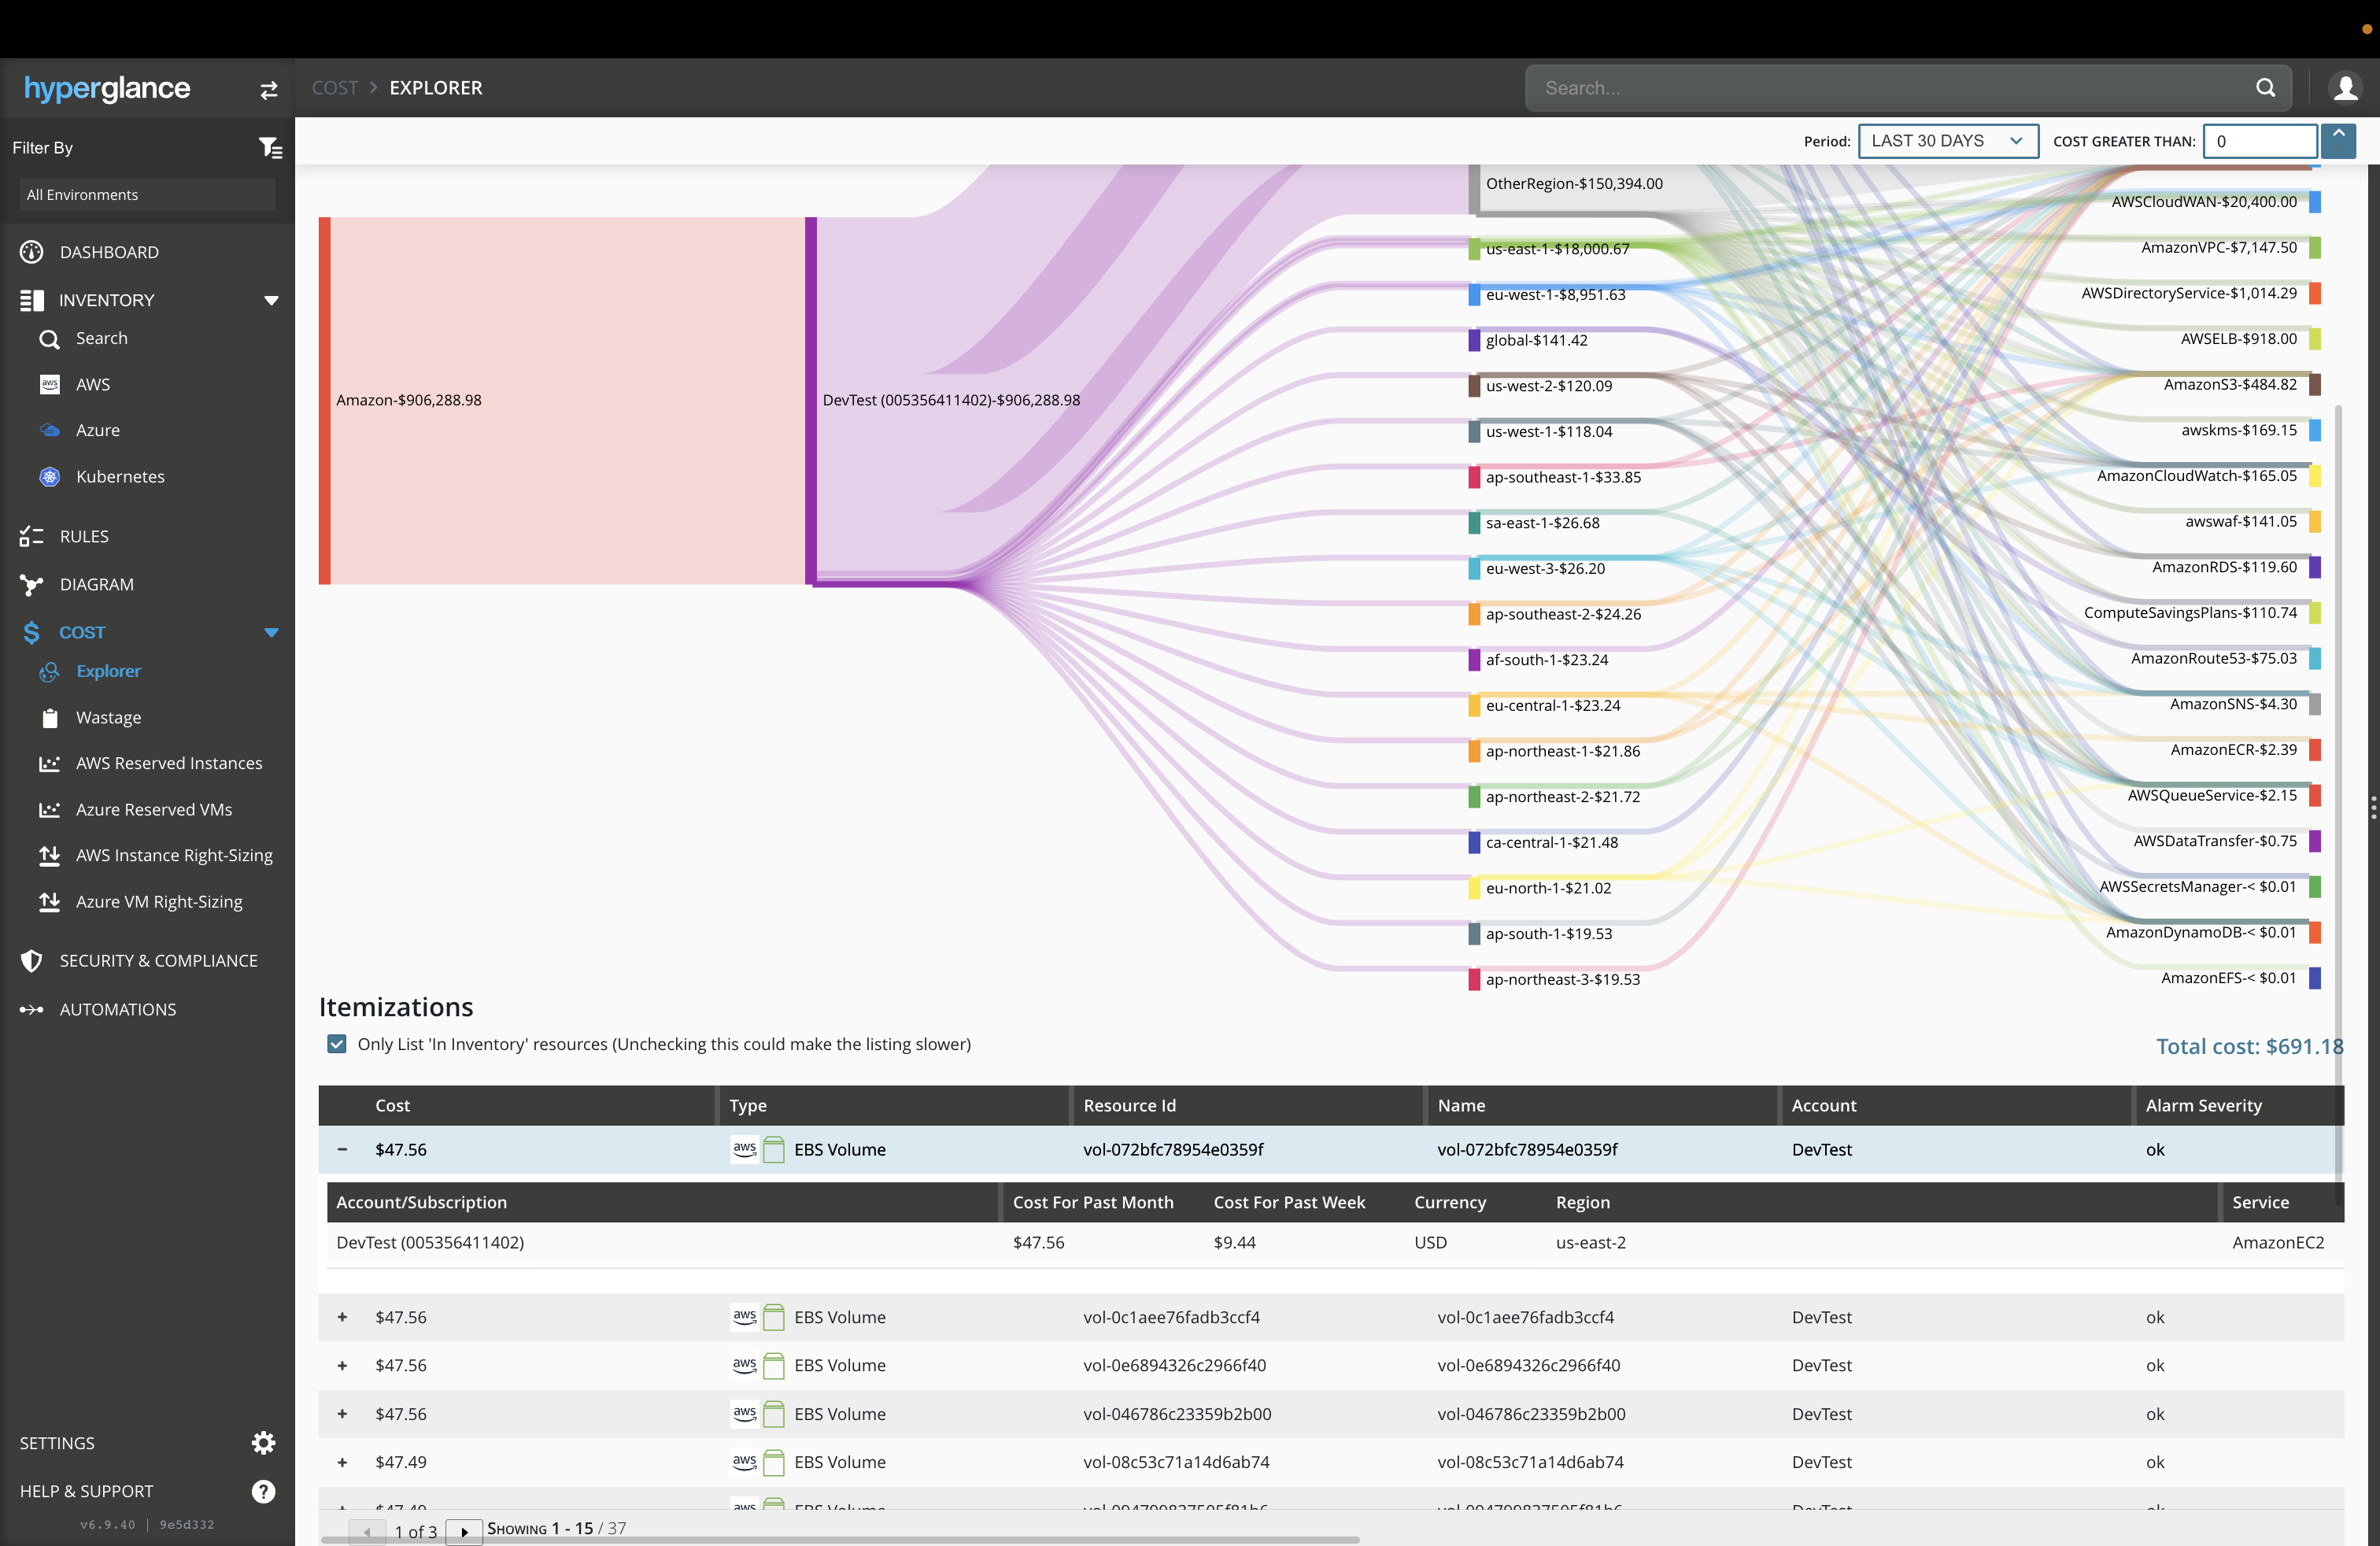This screenshot has height=1546, width=2380.
Task: Expand the vol-0c1aee76fadb3ccf4 row
Action: tap(342, 1317)
